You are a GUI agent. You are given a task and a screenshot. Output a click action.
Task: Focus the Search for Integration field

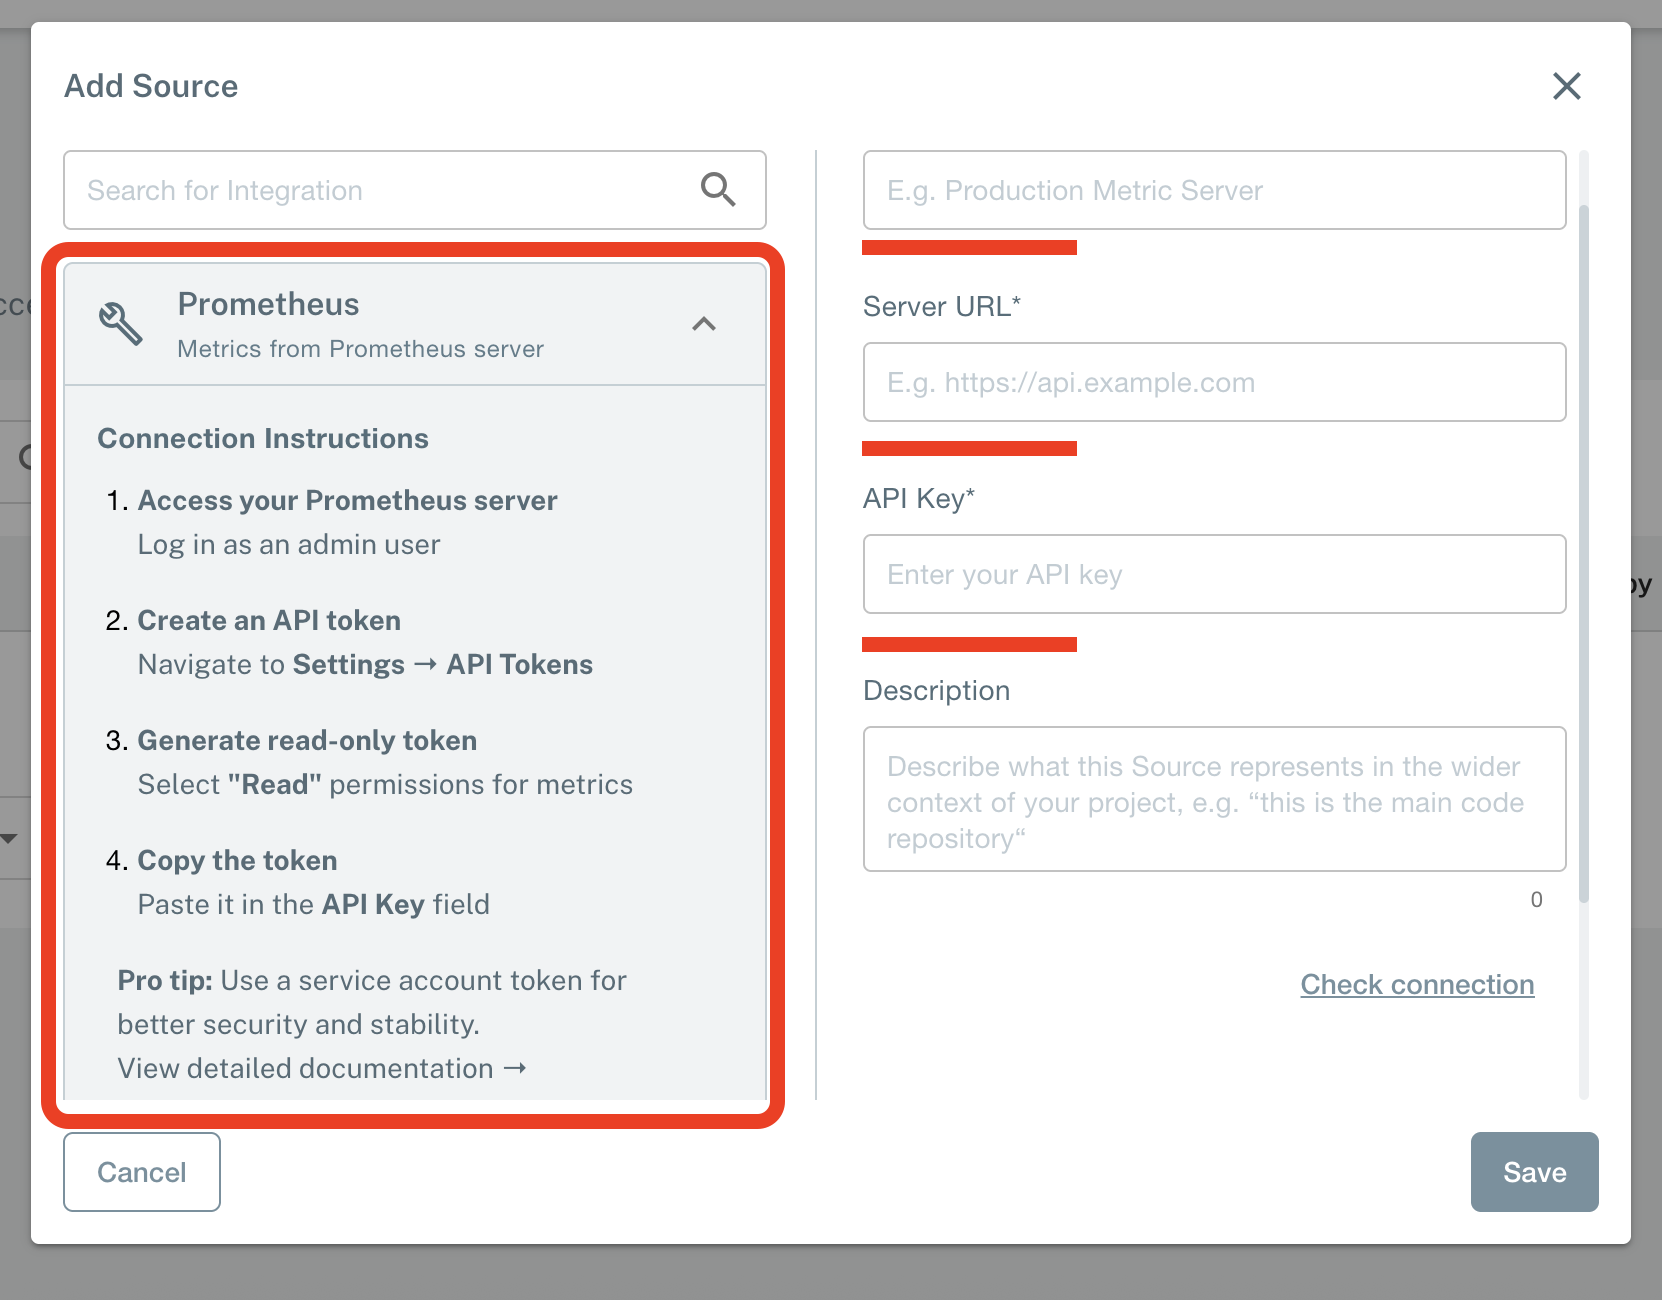415,190
